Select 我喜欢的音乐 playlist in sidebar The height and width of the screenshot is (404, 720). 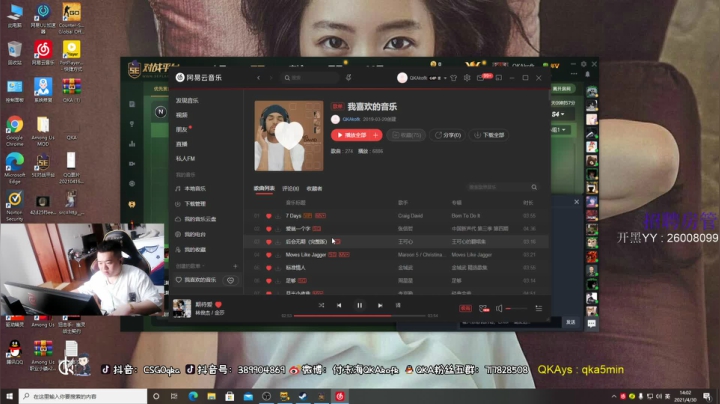[x=196, y=280]
